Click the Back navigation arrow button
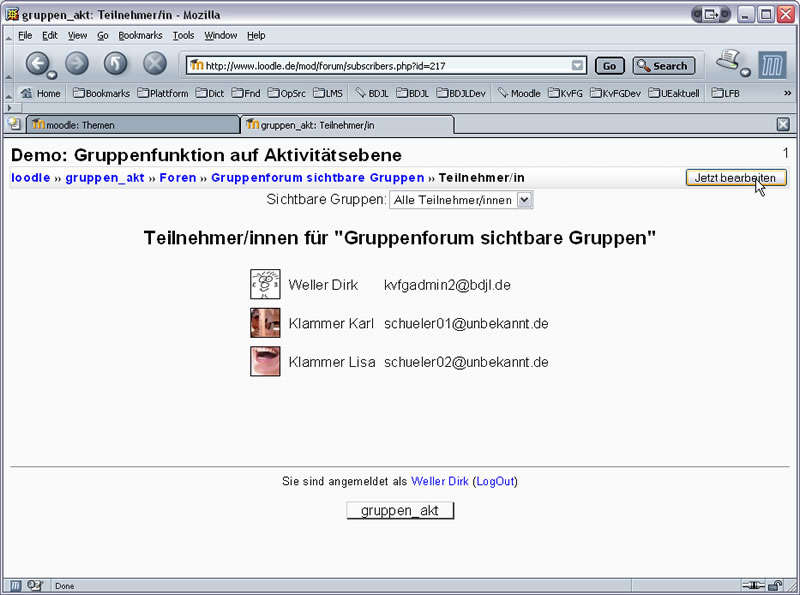 (38, 65)
